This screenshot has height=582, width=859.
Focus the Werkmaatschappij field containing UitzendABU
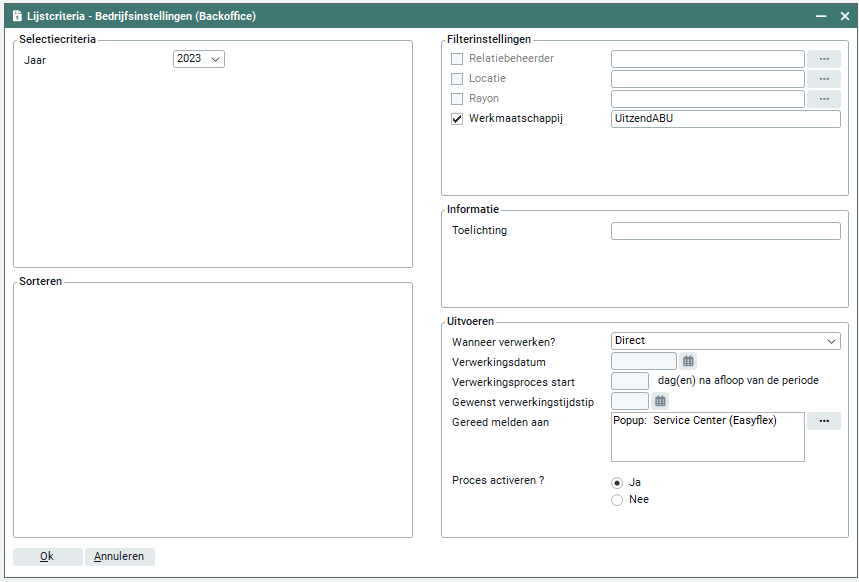(725, 119)
